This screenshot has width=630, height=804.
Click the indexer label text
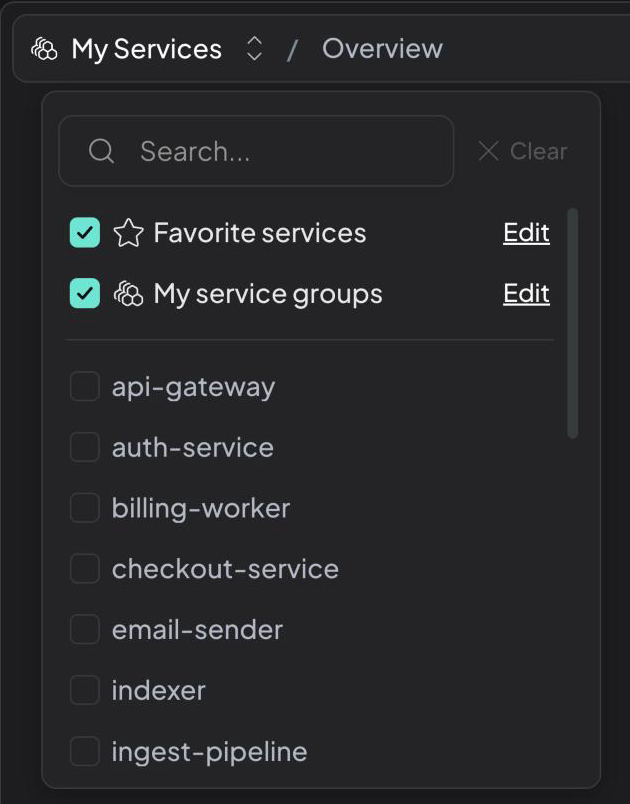159,690
